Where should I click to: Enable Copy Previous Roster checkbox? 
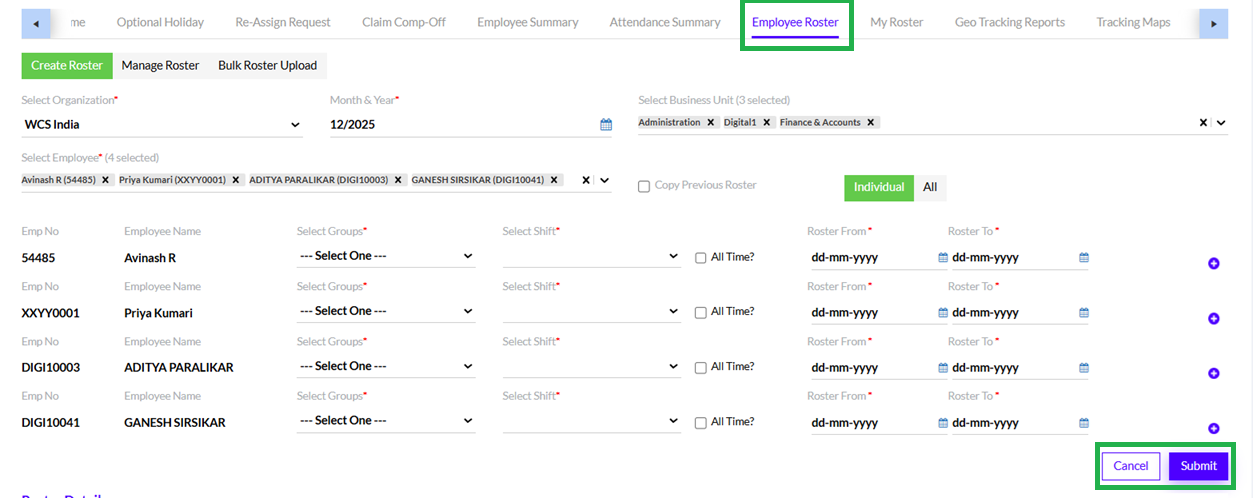(x=644, y=186)
